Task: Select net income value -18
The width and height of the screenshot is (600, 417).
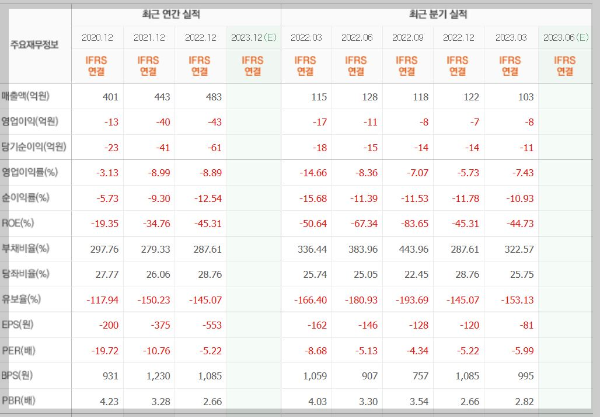Action: coord(320,148)
